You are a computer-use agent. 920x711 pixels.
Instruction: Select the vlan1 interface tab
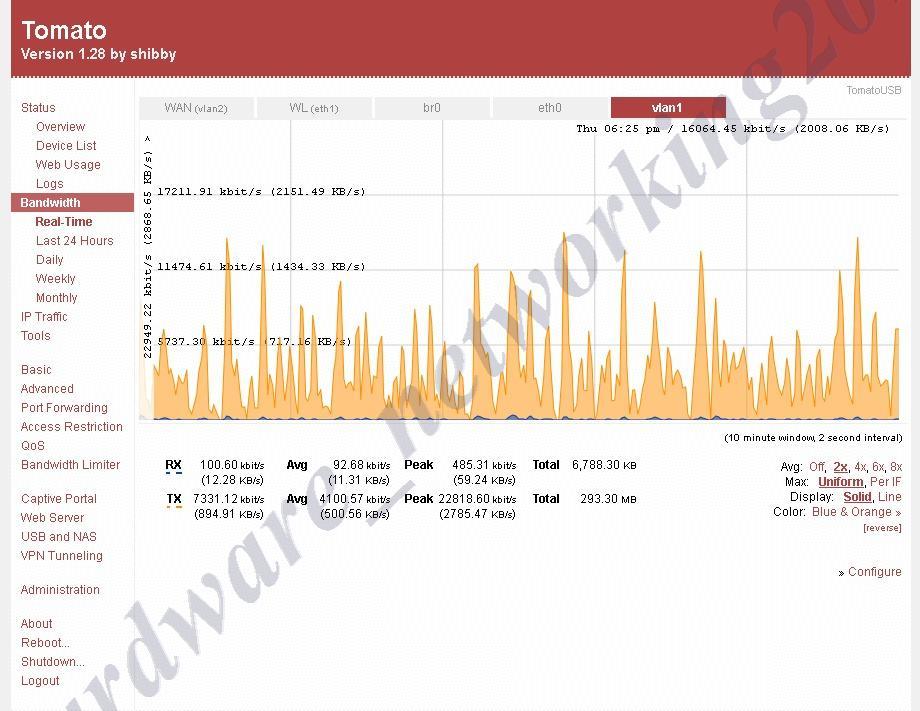(x=668, y=108)
